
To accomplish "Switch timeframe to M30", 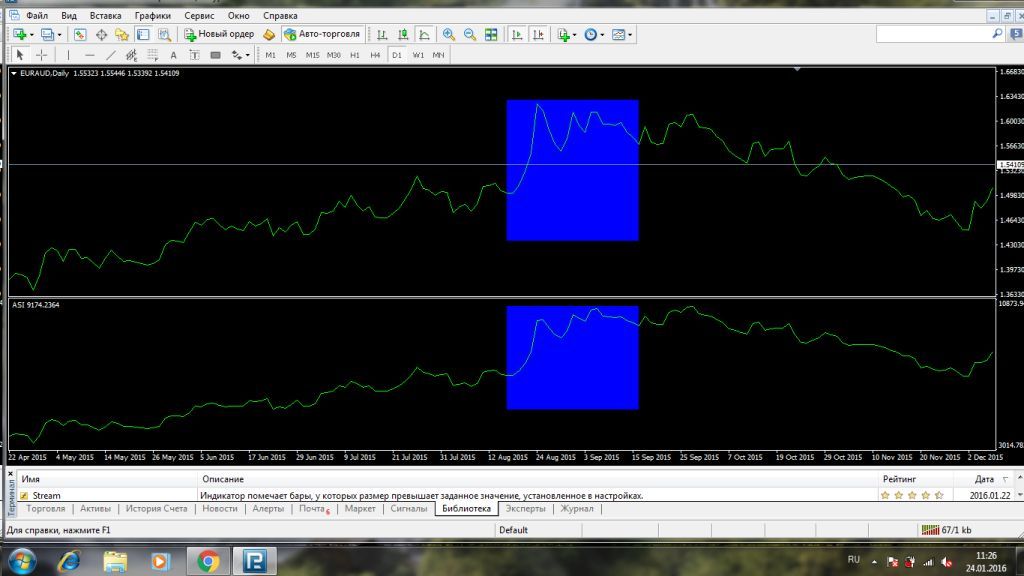I will (x=334, y=55).
